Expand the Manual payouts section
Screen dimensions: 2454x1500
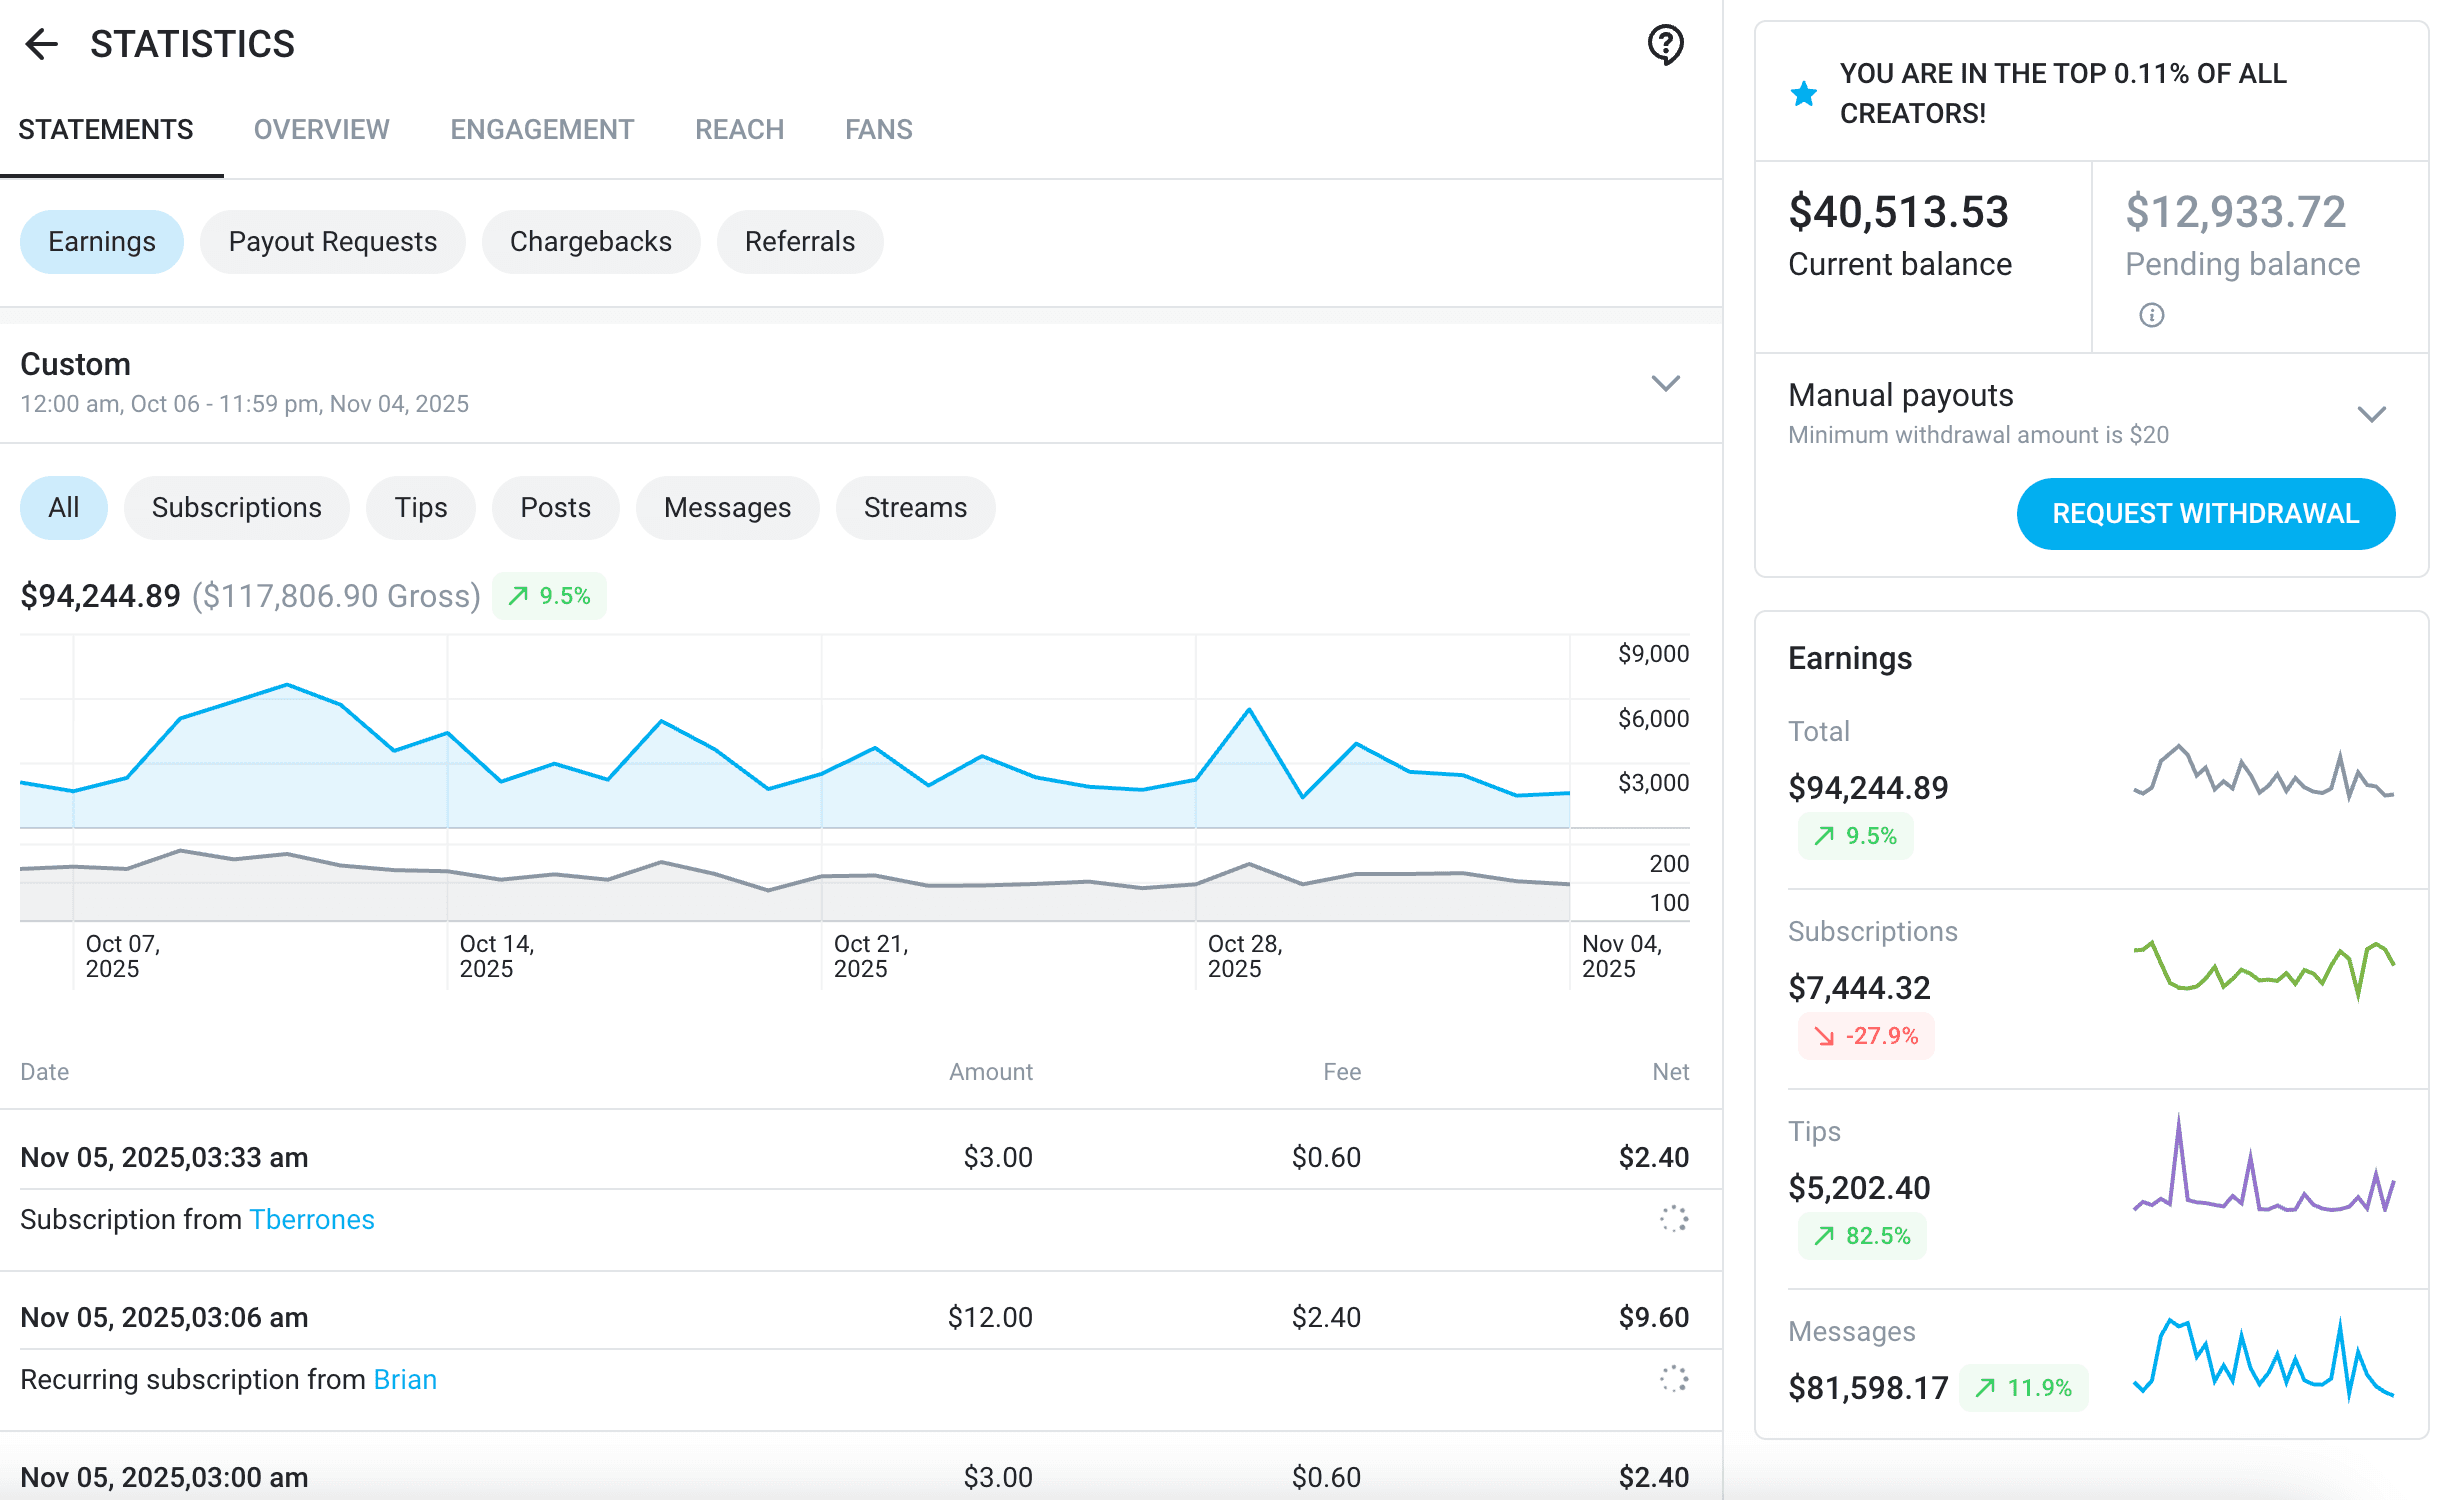tap(2371, 414)
